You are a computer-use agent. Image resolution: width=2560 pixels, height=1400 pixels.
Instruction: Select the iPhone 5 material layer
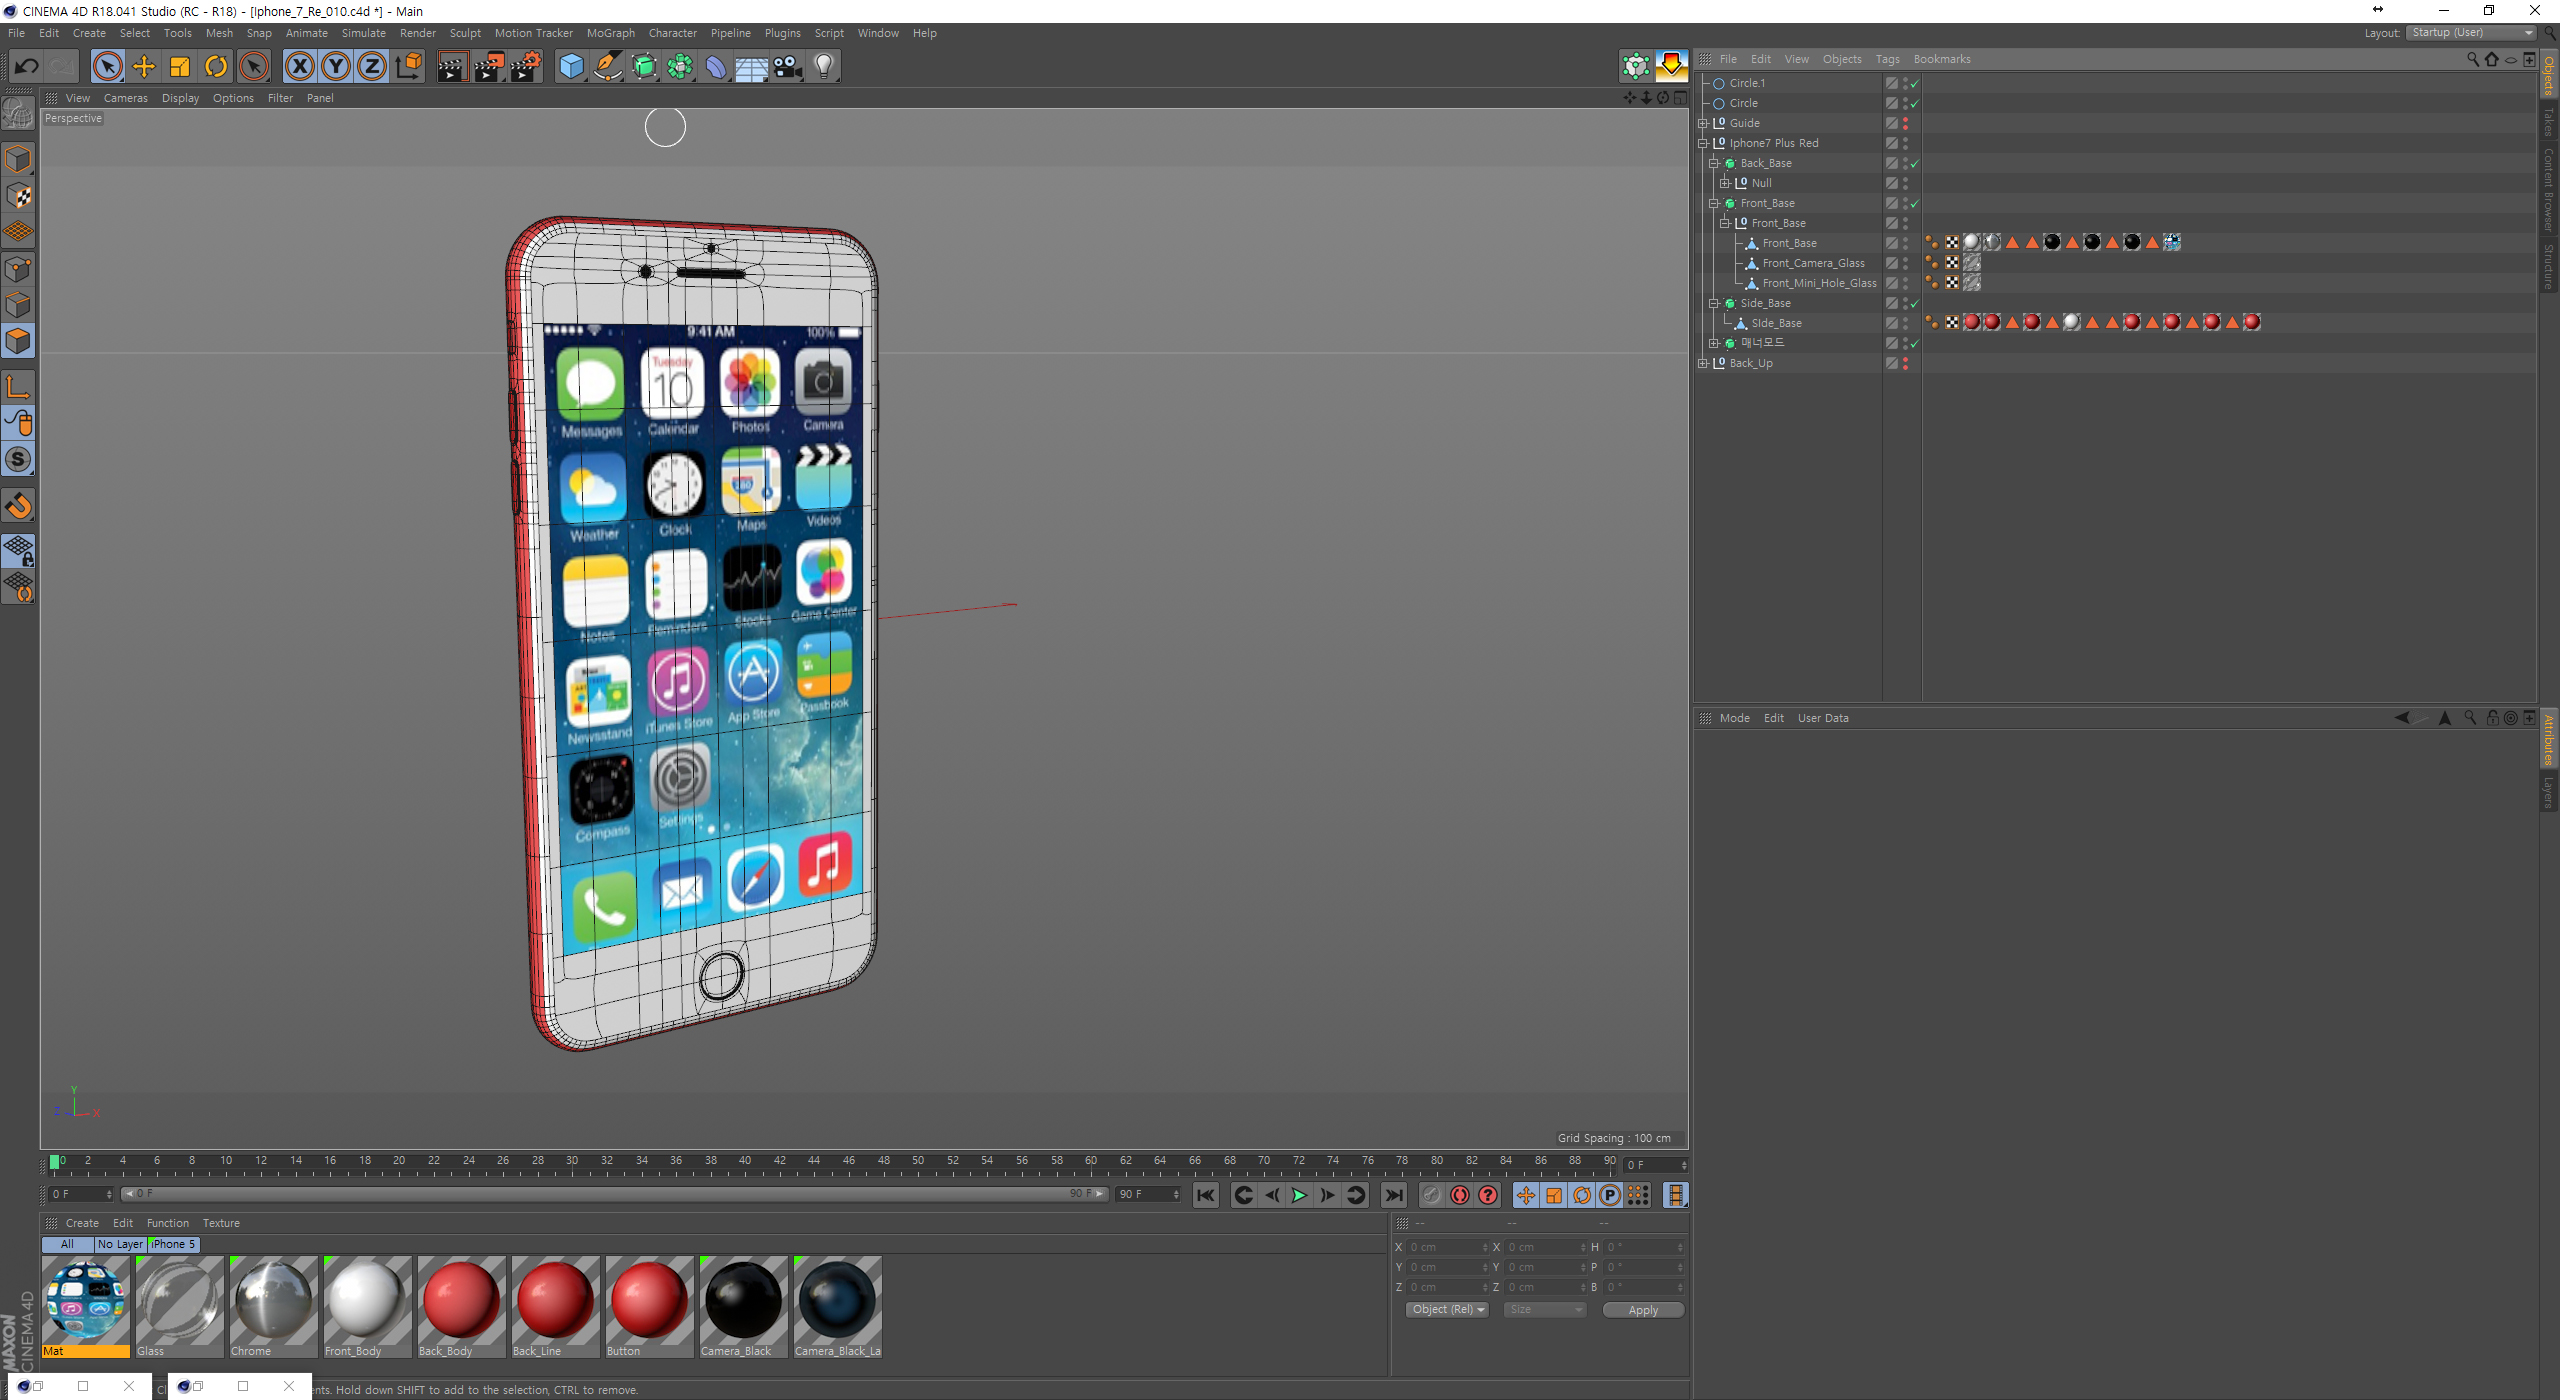coord(173,1244)
